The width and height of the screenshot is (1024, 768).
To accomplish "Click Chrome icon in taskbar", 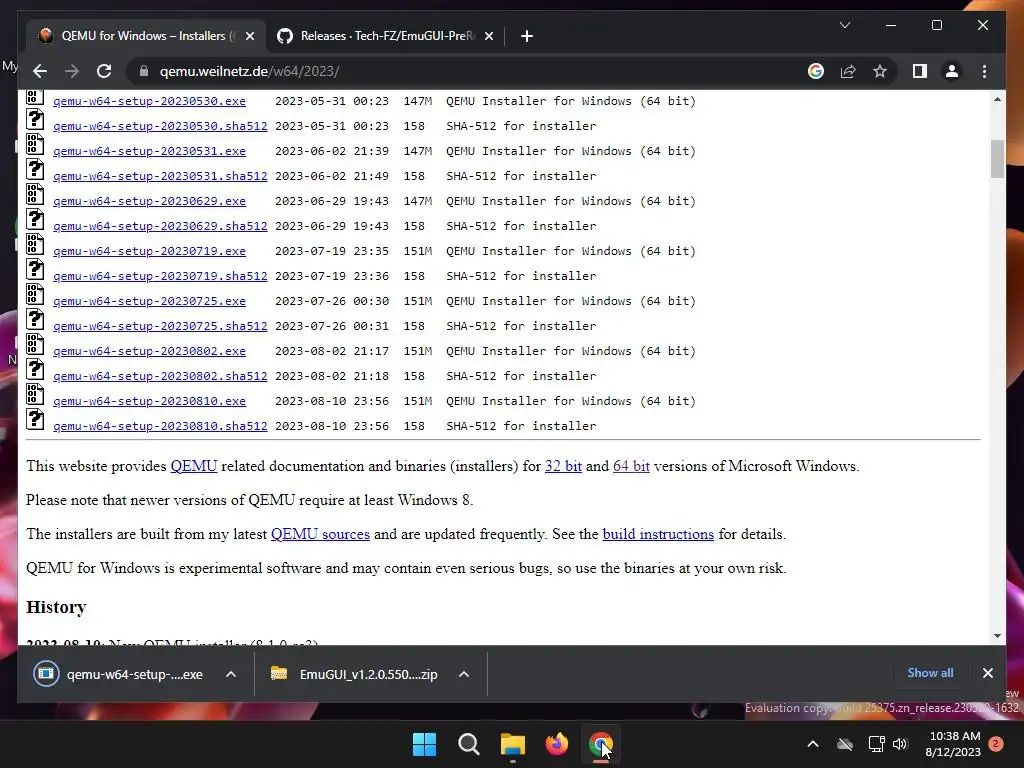I will click(x=600, y=744).
